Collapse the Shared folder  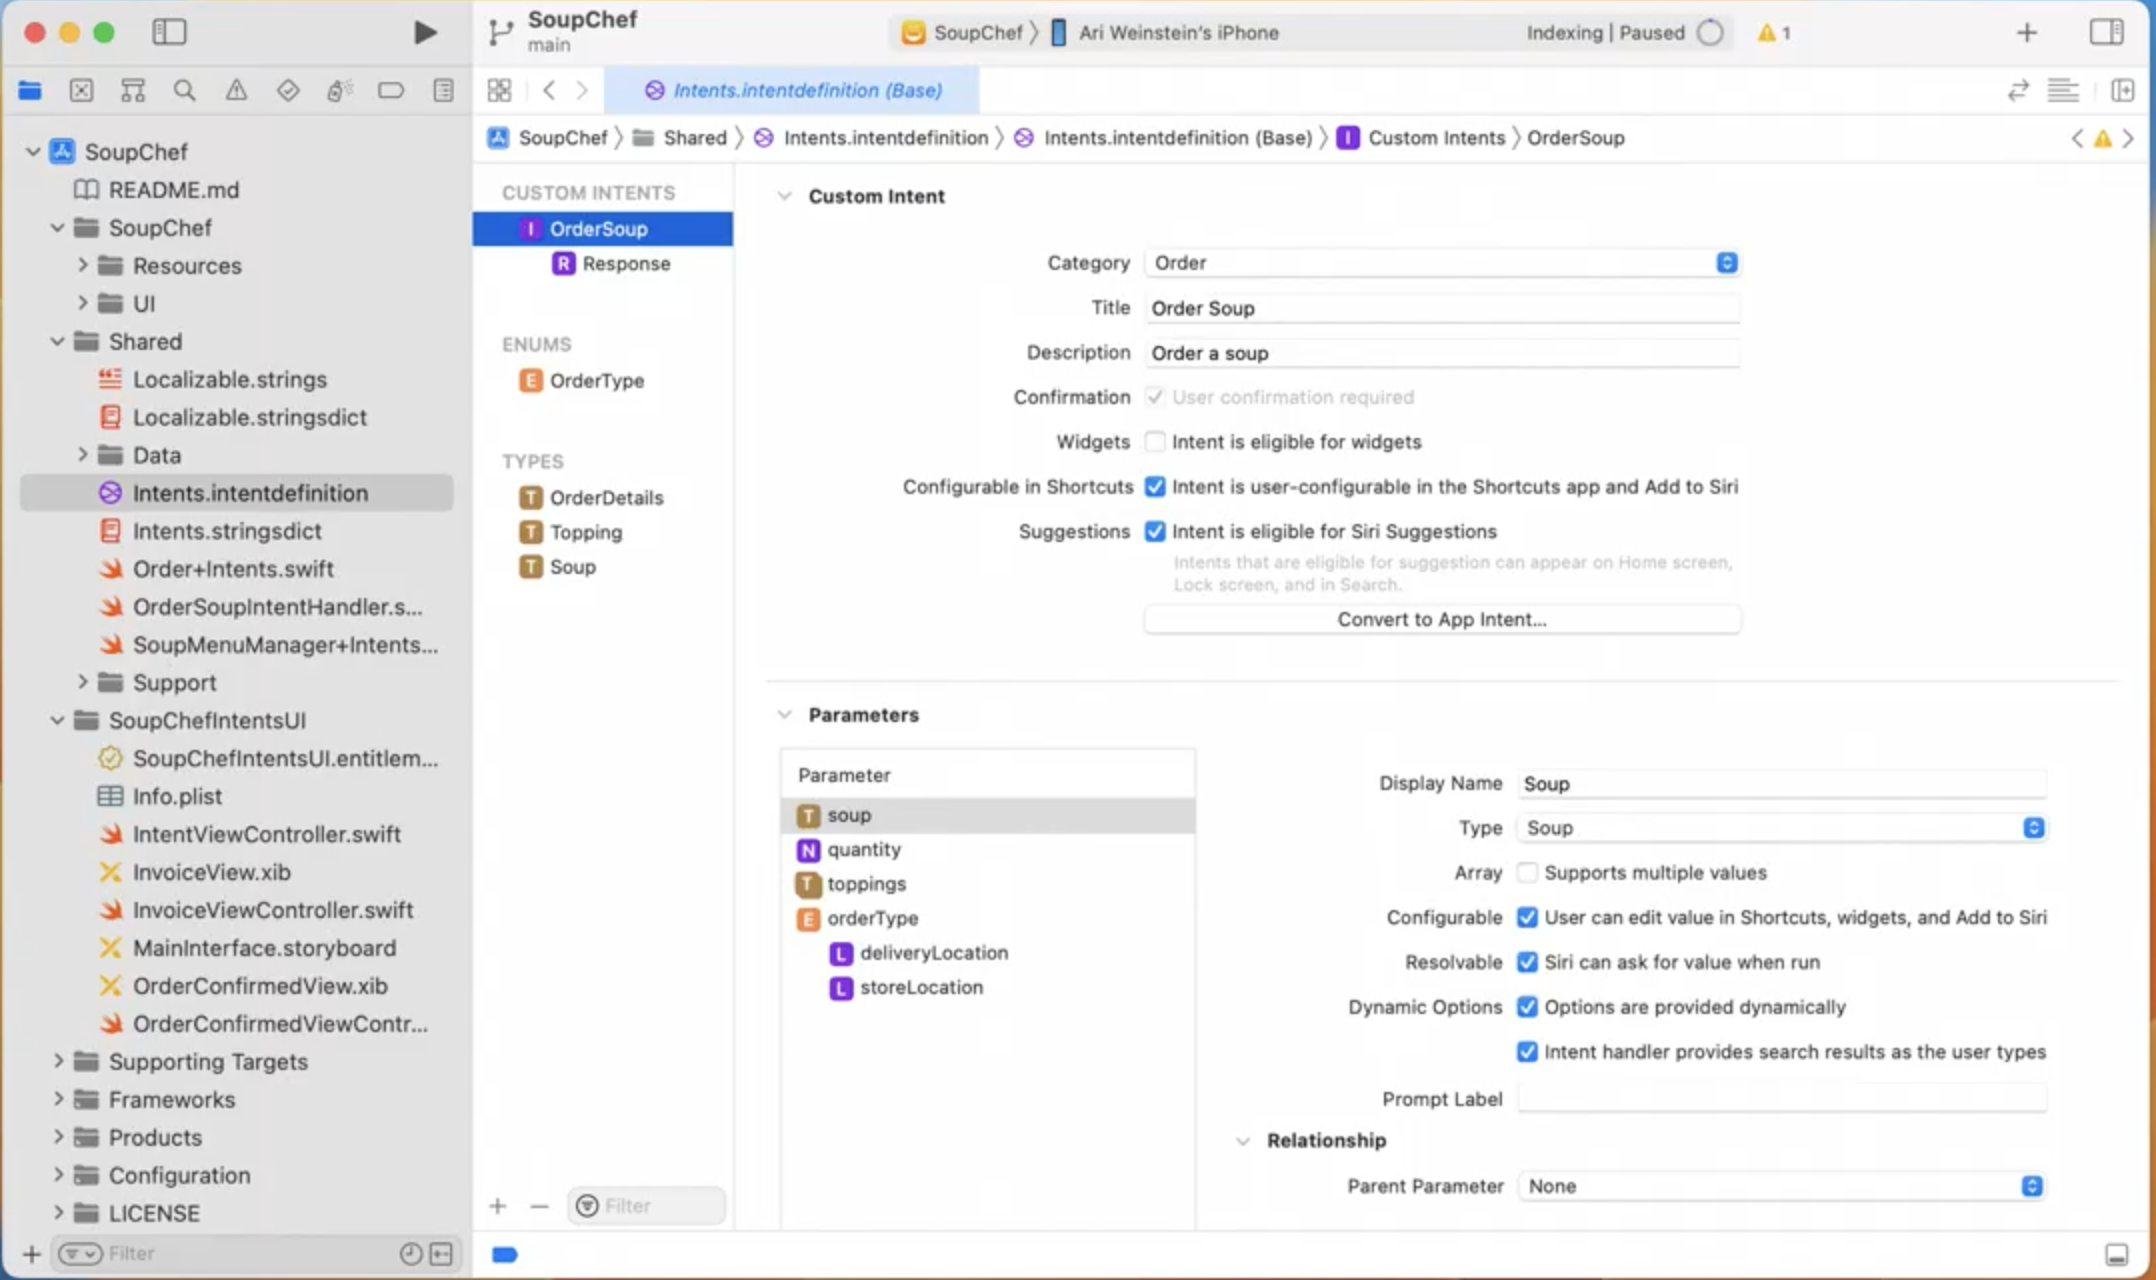pyautogui.click(x=58, y=342)
